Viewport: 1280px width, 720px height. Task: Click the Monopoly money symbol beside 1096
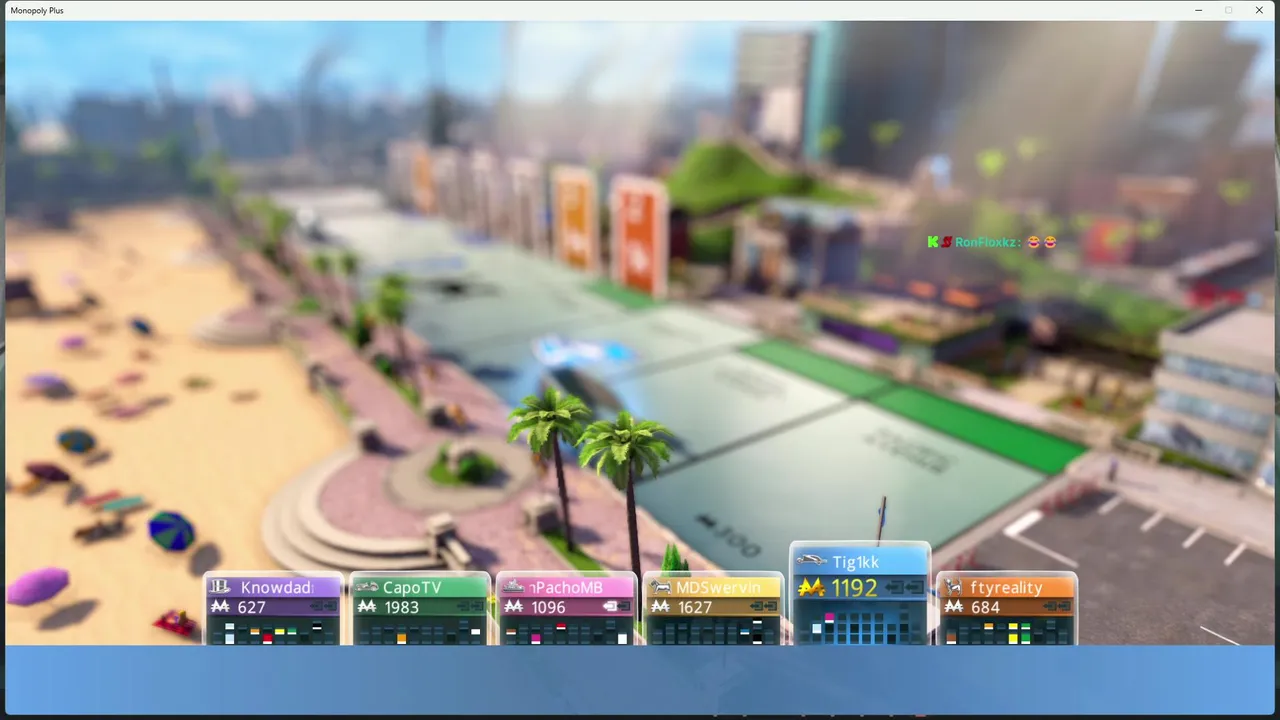(x=514, y=607)
